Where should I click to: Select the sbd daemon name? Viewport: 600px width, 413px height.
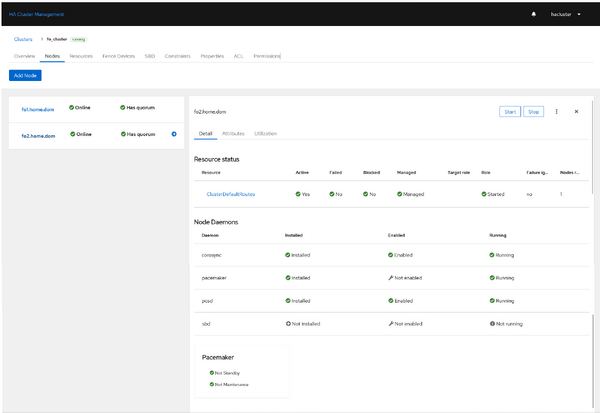[x=206, y=324]
